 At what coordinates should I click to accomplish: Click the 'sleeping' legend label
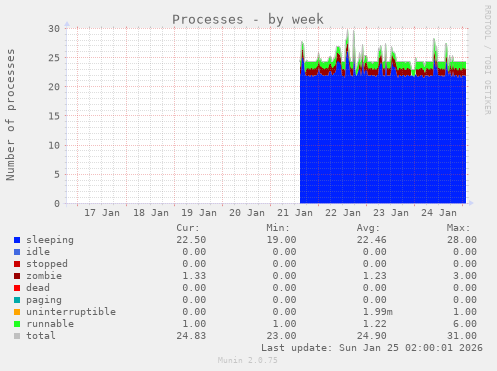[50, 240]
